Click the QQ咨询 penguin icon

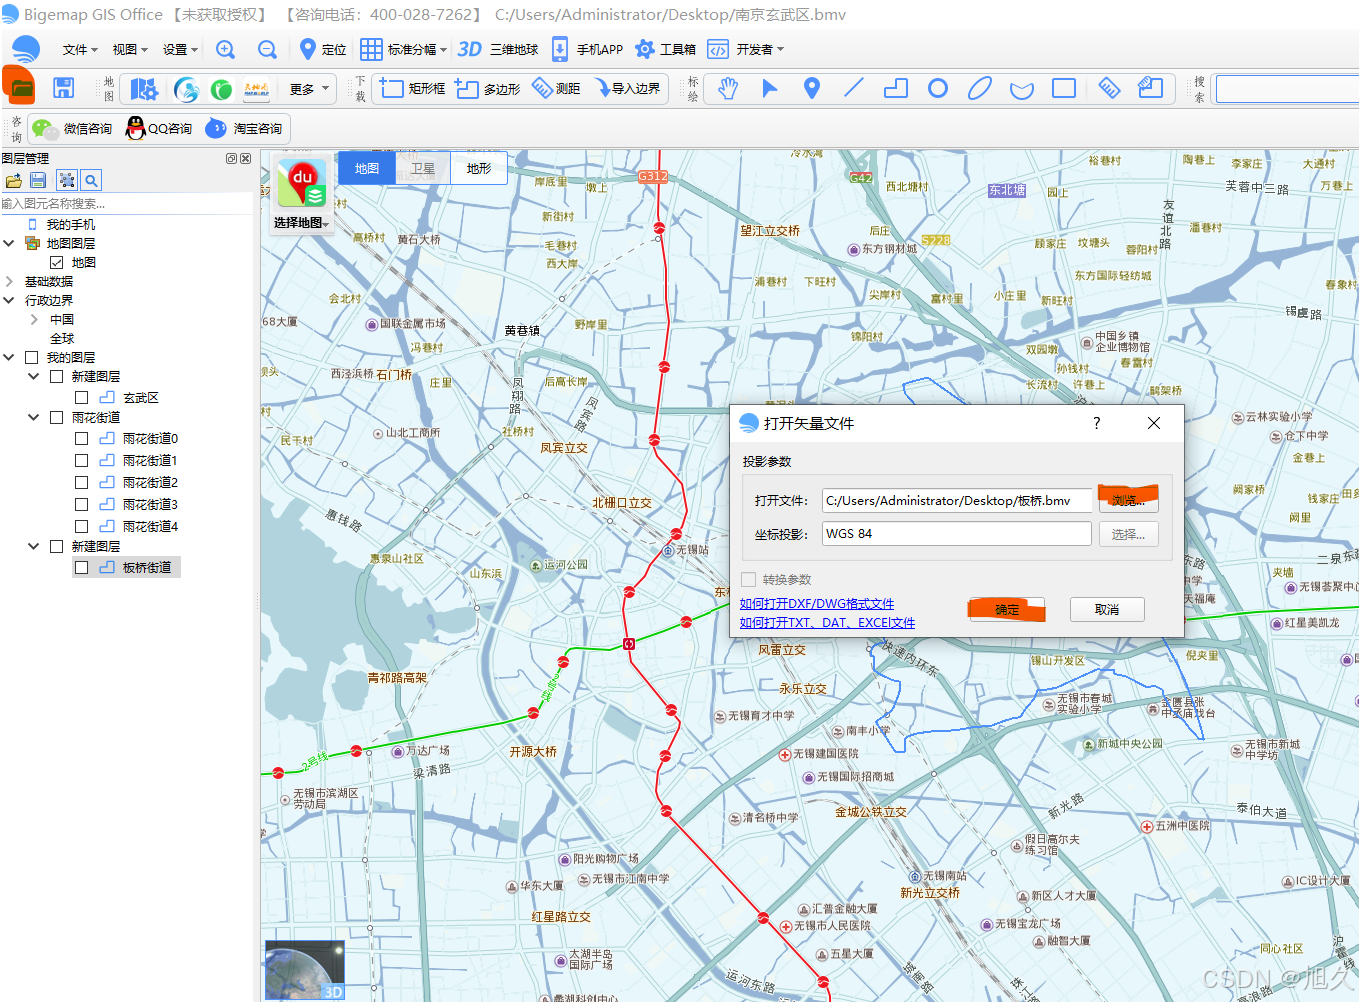(135, 128)
